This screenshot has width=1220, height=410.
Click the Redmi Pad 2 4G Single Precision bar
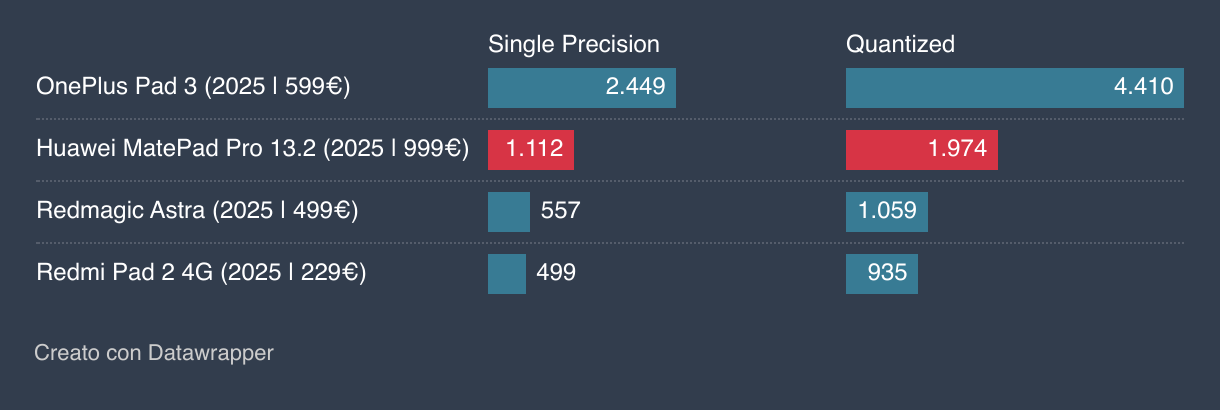click(507, 274)
